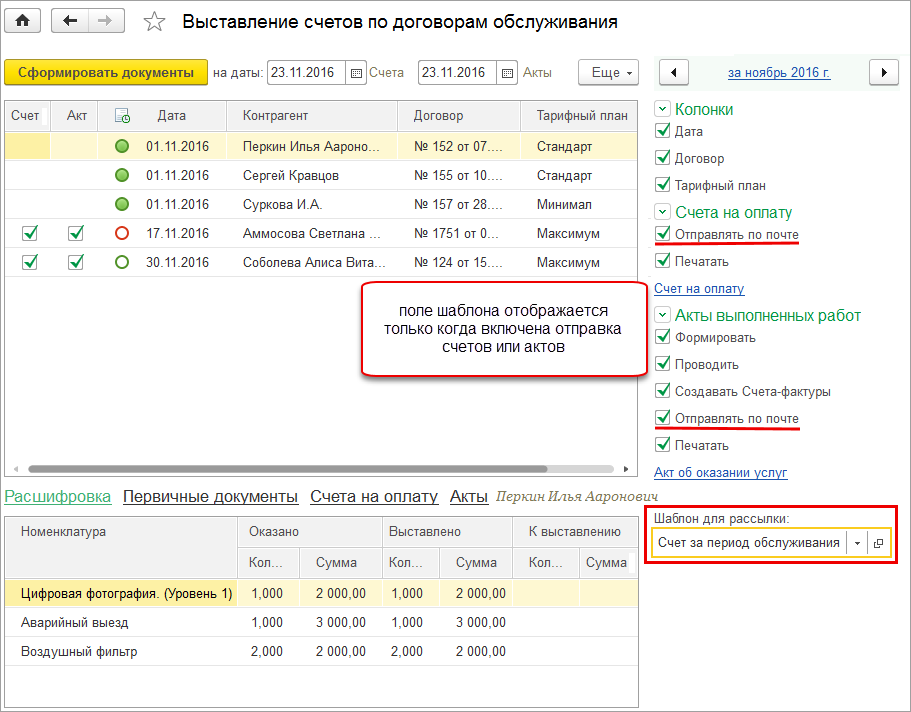Select the Сергей Кравцов row
911x712 pixels.
pyautogui.click(x=321, y=175)
